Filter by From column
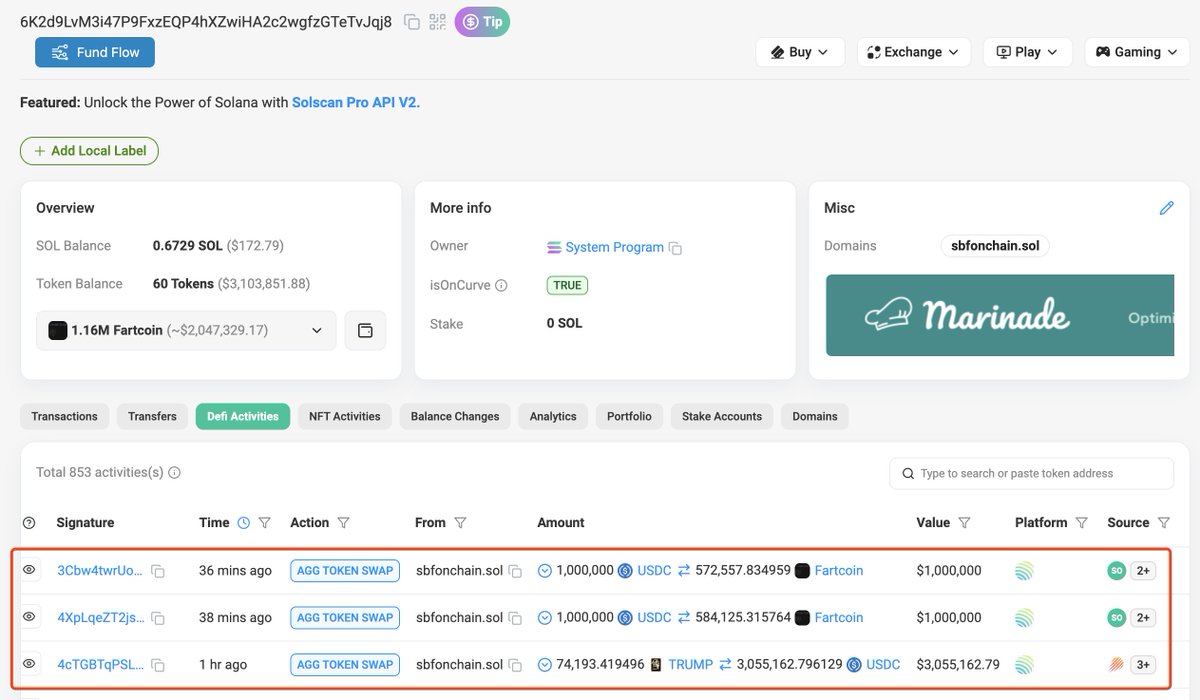 click(x=461, y=523)
